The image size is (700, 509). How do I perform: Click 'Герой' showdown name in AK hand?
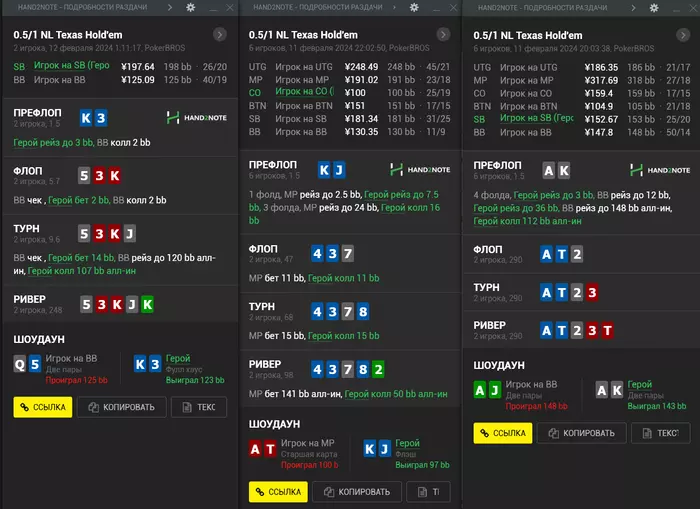coord(640,384)
